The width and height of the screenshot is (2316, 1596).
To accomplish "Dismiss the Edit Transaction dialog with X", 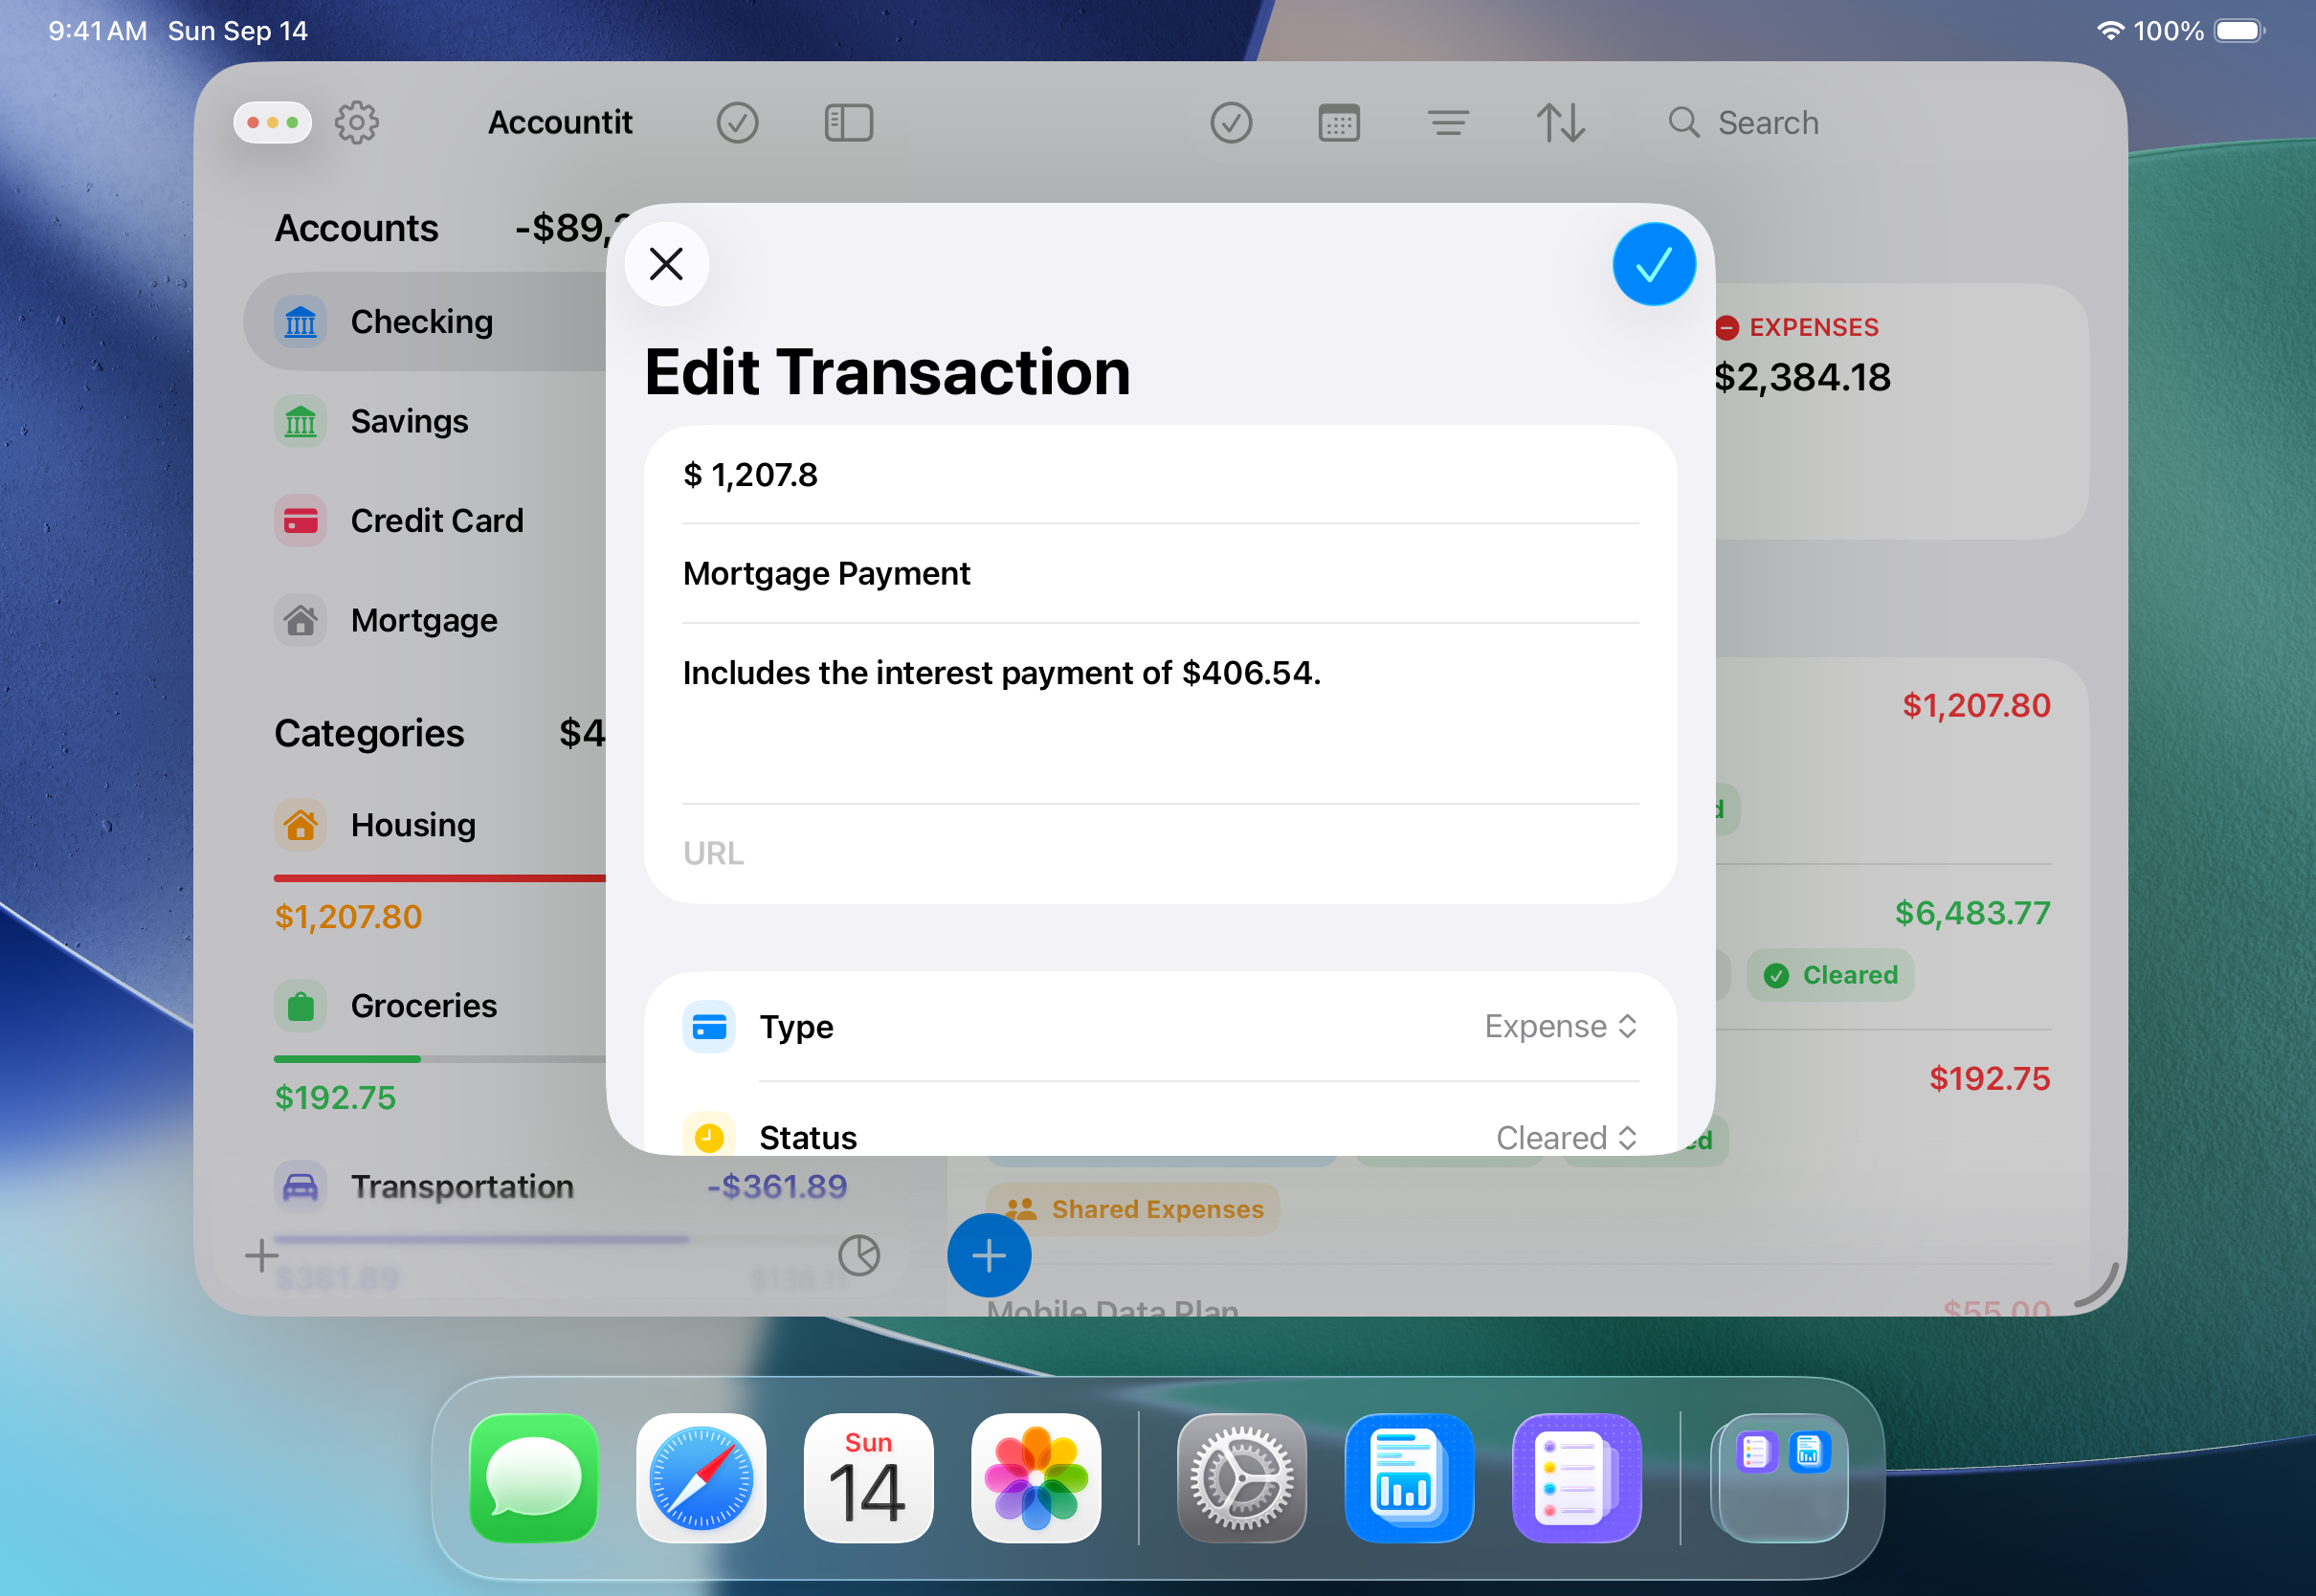I will click(x=666, y=265).
